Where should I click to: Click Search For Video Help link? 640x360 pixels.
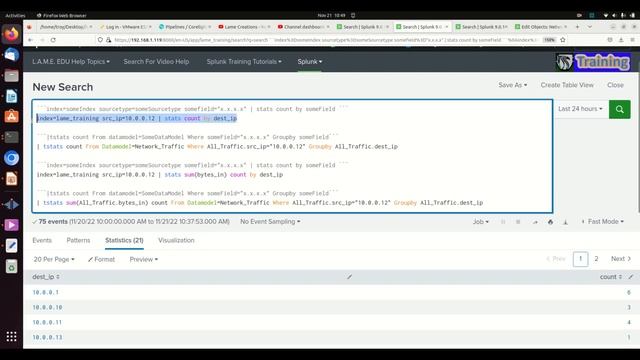point(156,62)
